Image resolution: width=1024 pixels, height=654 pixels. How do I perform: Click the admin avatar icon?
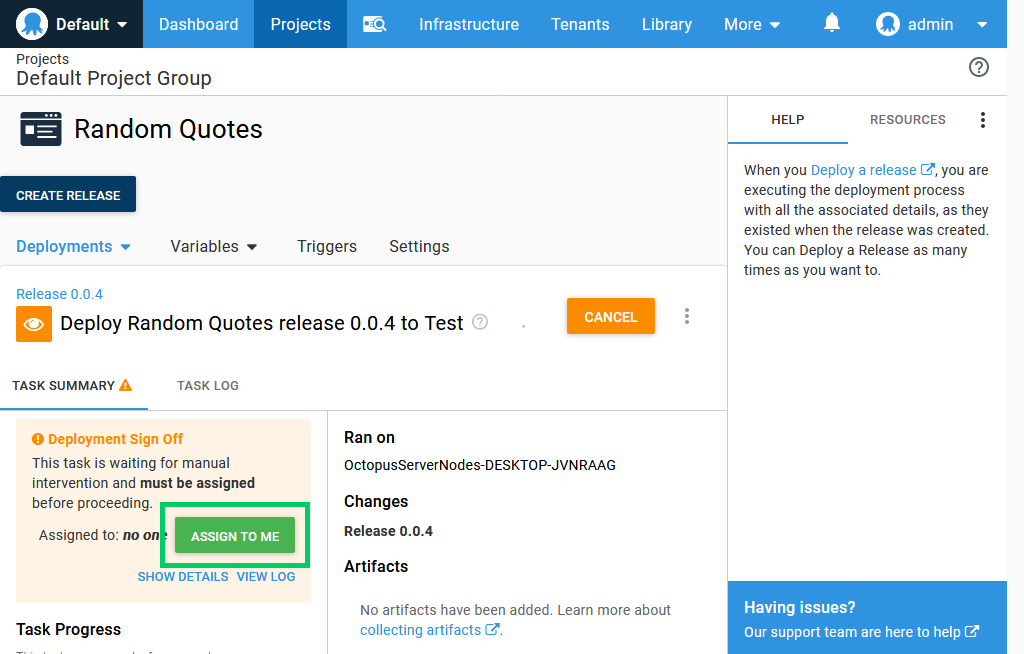point(888,24)
